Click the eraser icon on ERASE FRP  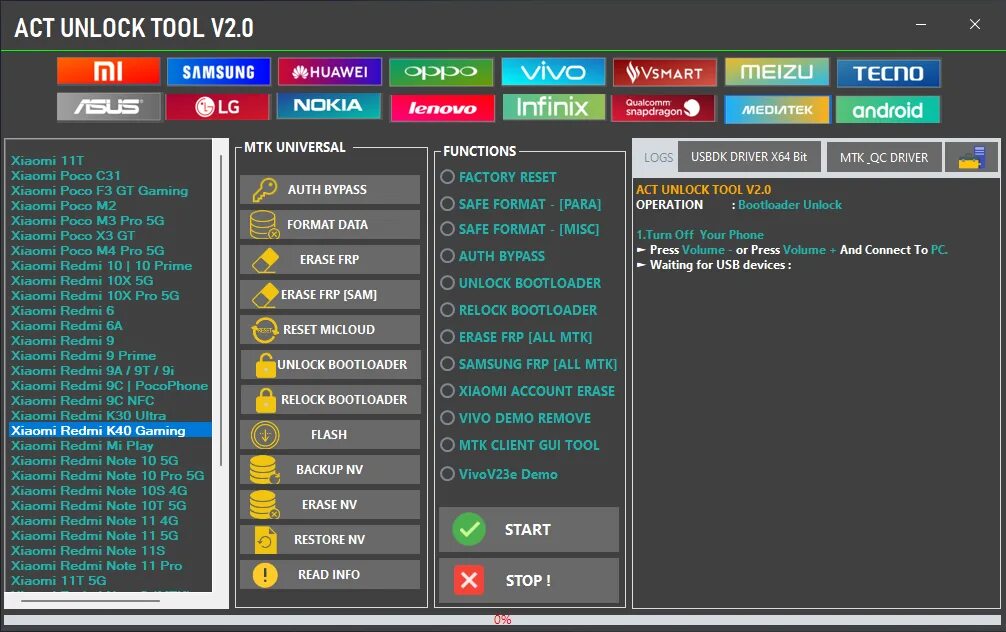(x=265, y=260)
